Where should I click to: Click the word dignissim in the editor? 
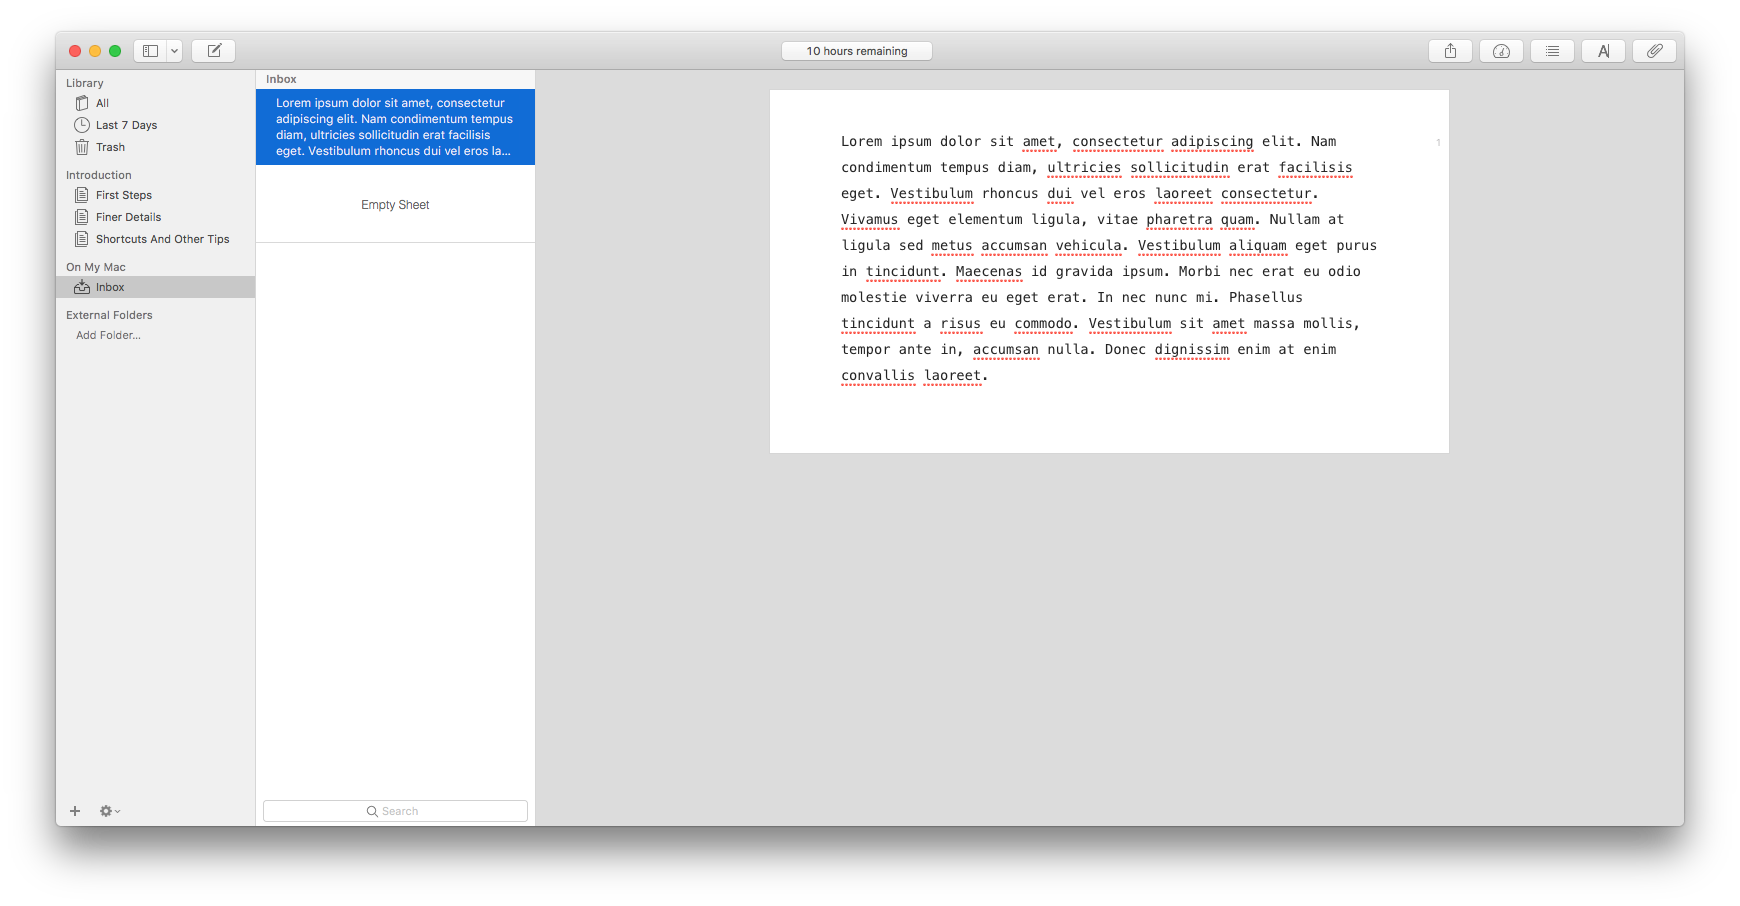click(x=1191, y=350)
